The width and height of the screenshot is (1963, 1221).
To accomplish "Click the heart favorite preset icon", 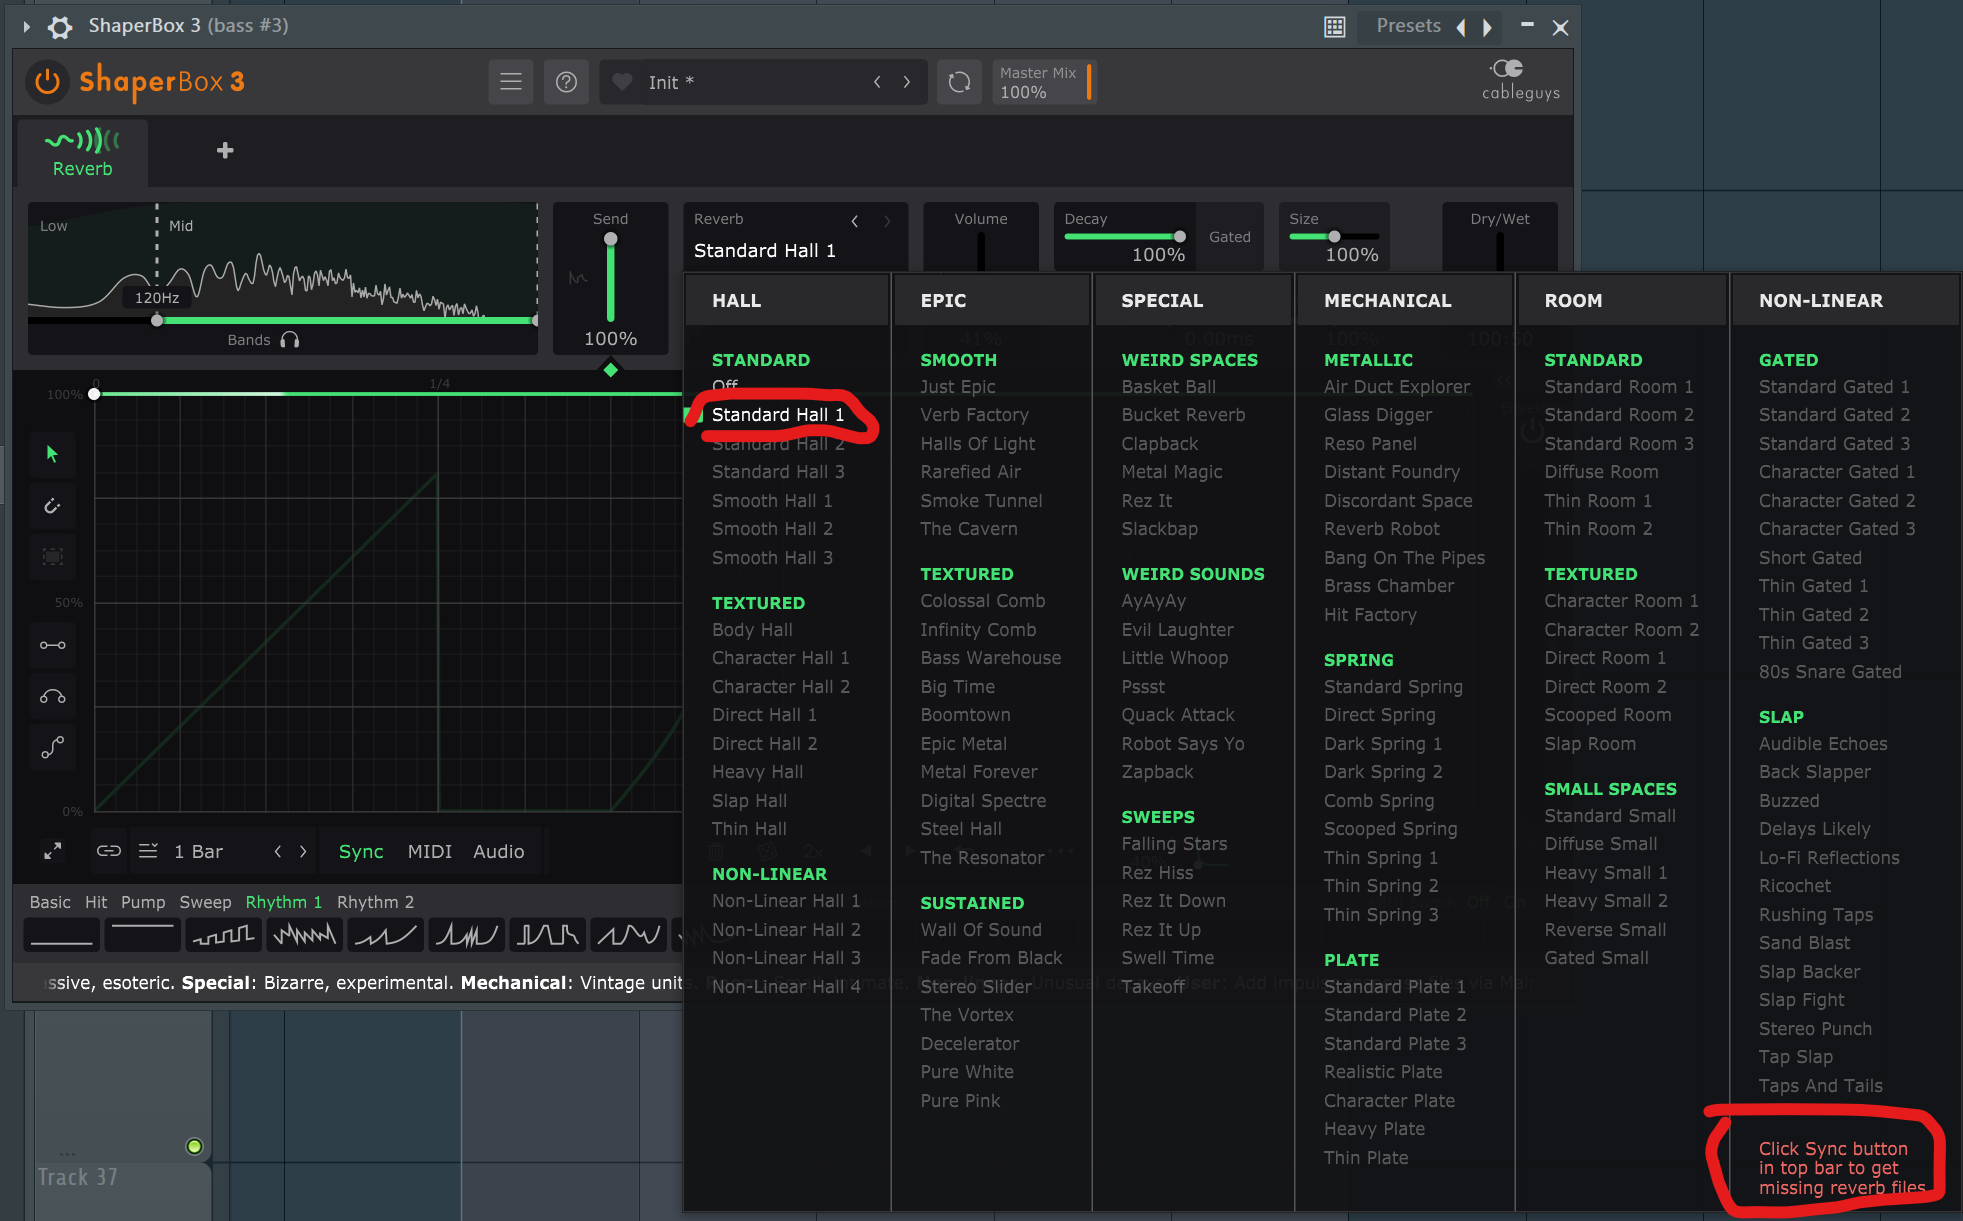I will (622, 82).
